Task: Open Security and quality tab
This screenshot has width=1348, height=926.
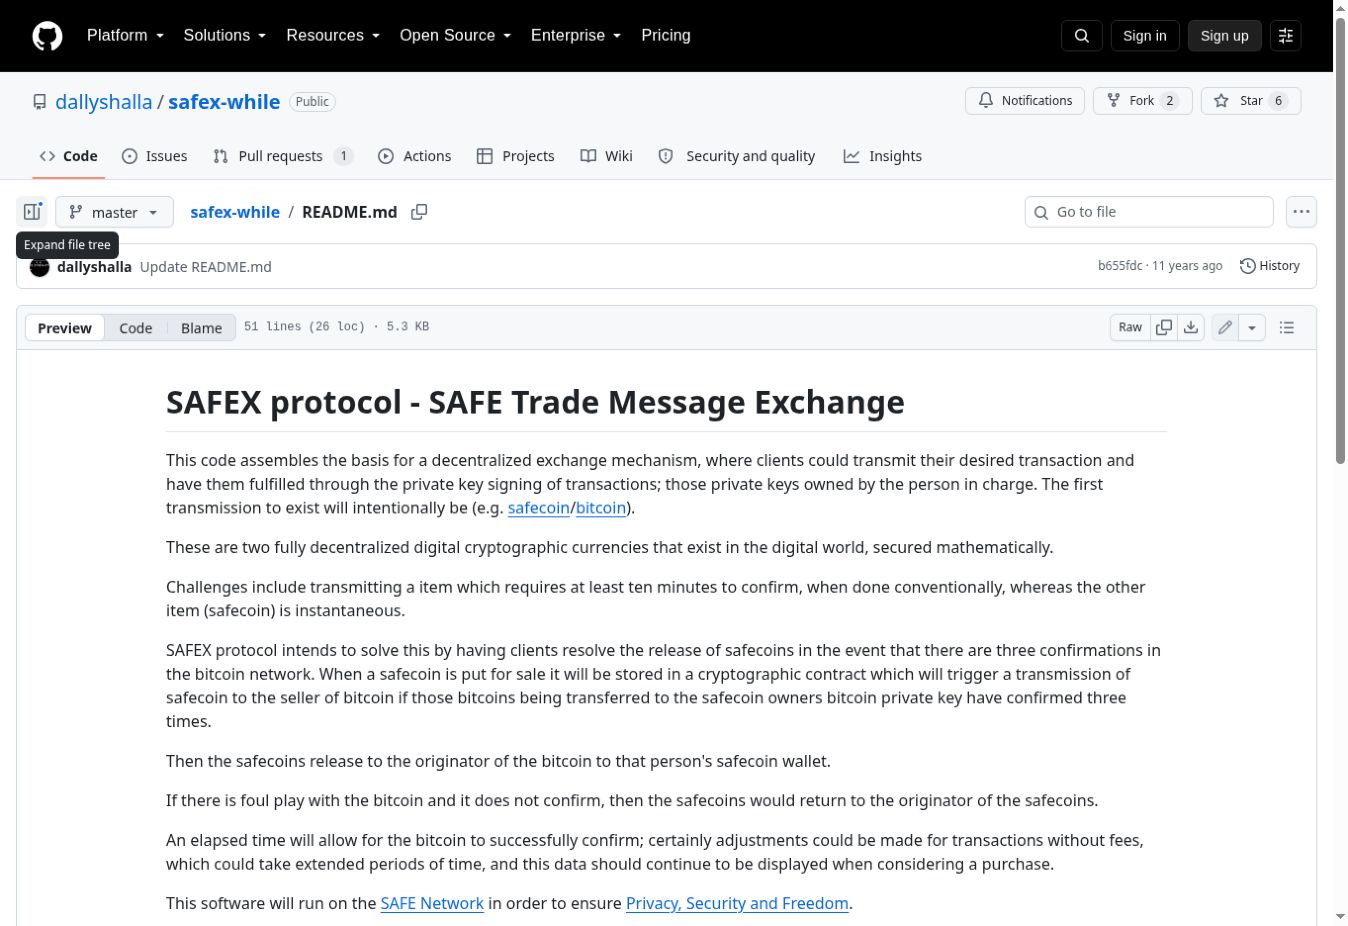Action: pyautogui.click(x=737, y=156)
